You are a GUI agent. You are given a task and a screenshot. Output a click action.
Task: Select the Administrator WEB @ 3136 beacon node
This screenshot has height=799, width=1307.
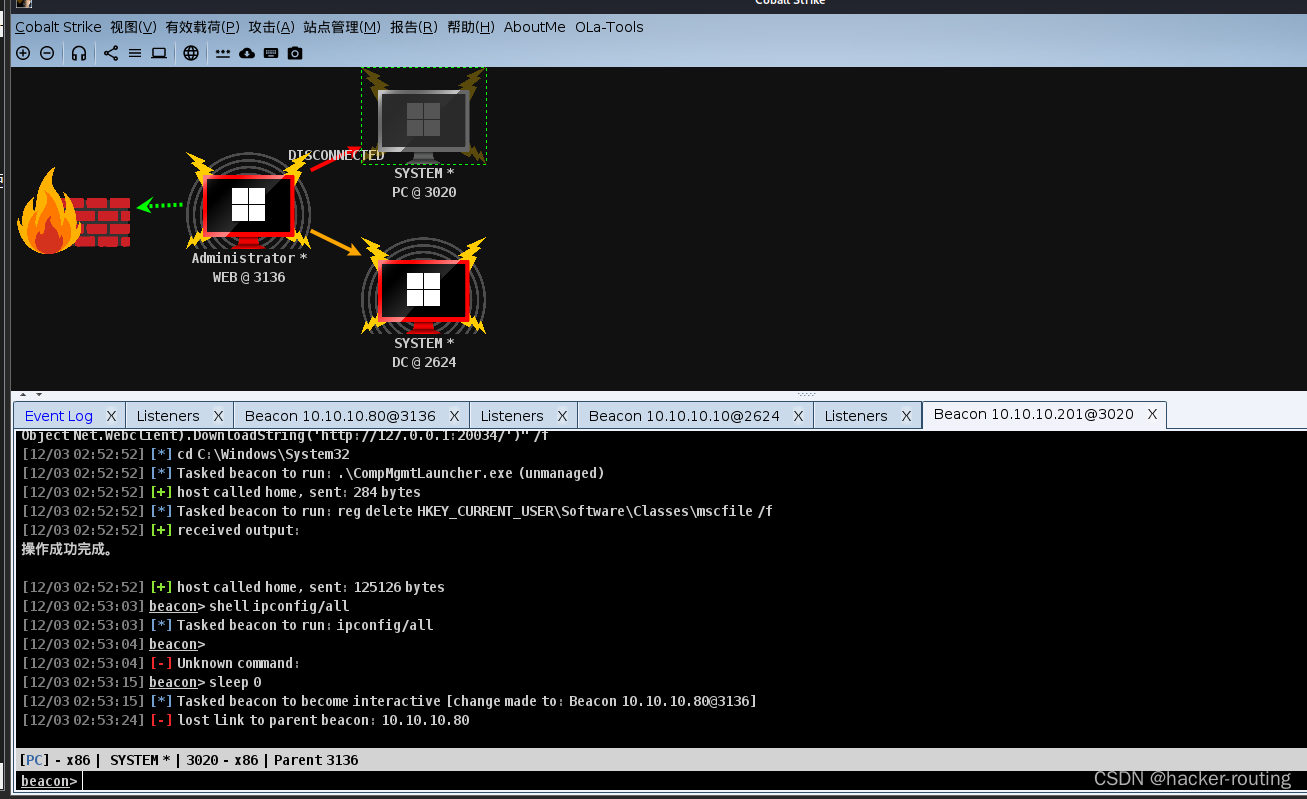248,218
